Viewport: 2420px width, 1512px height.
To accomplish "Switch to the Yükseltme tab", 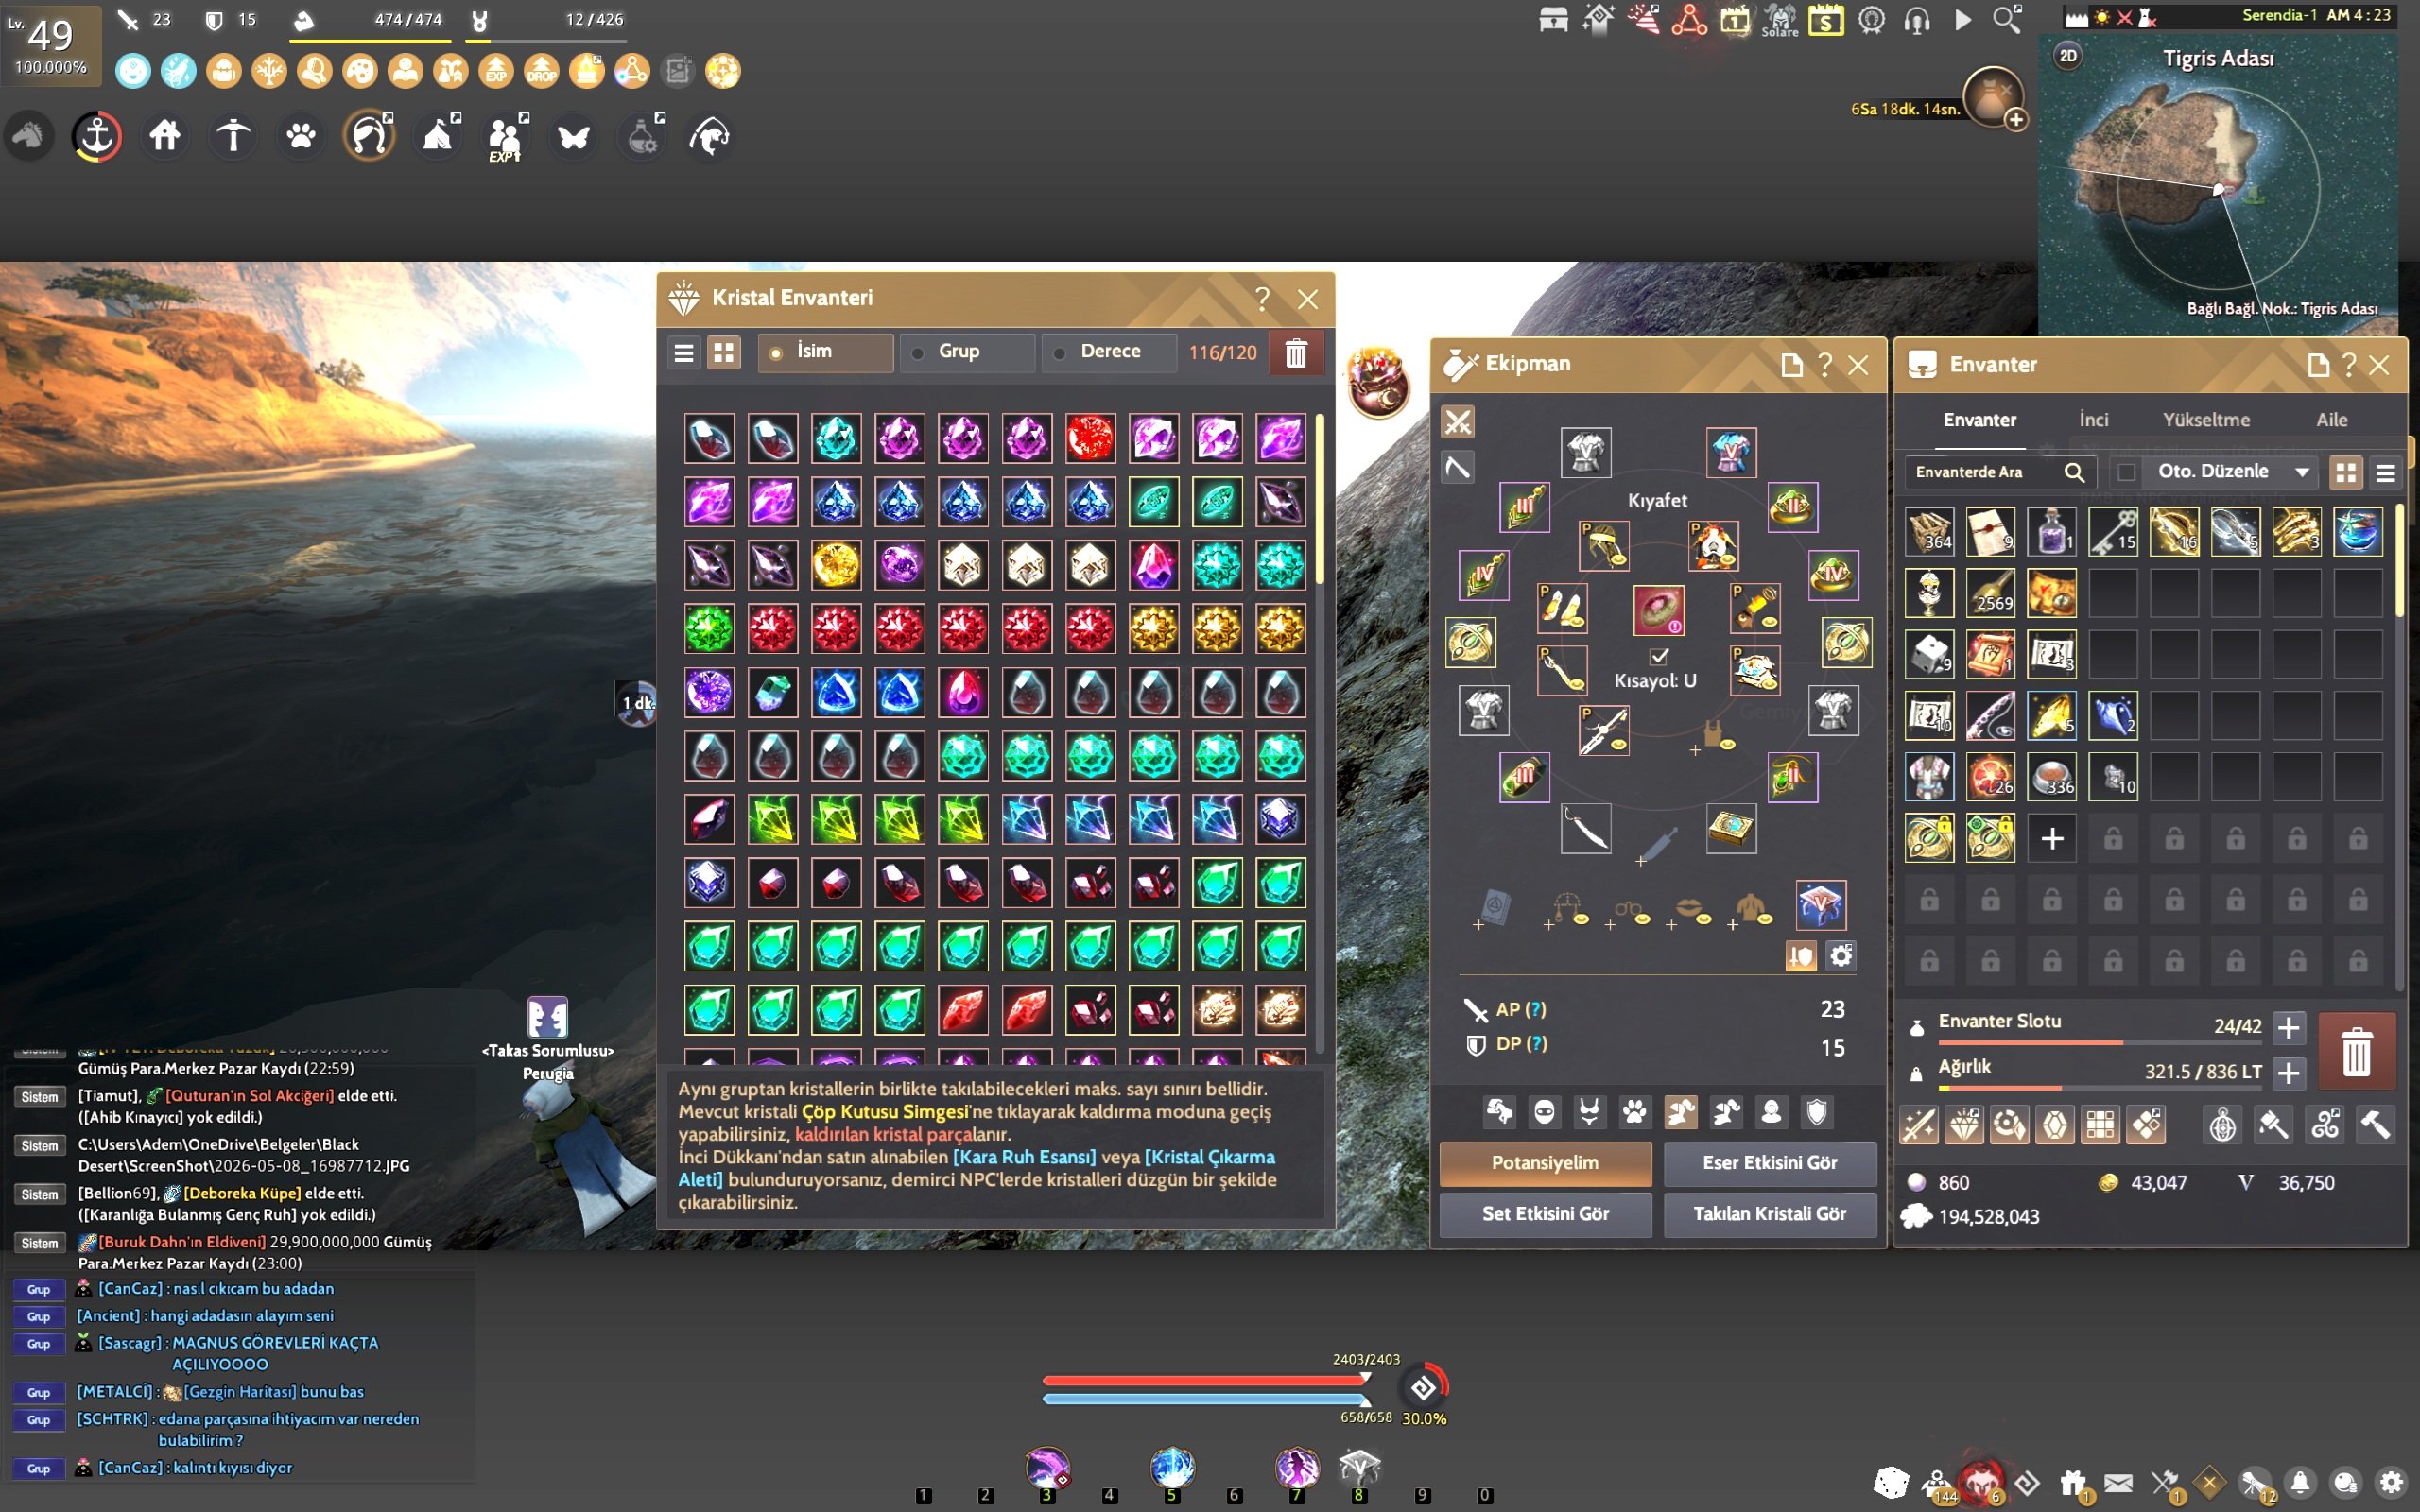I will tap(2206, 421).
